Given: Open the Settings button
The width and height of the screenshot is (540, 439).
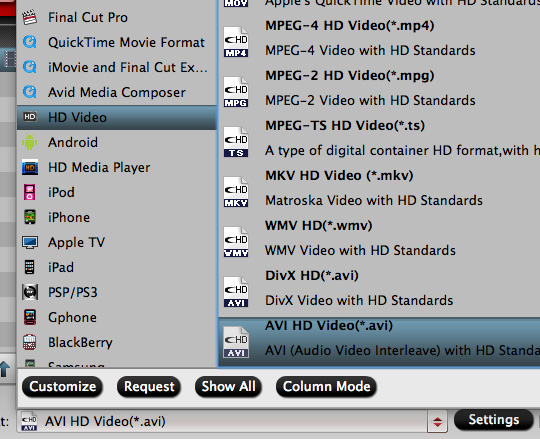Looking at the screenshot, I should tap(494, 420).
